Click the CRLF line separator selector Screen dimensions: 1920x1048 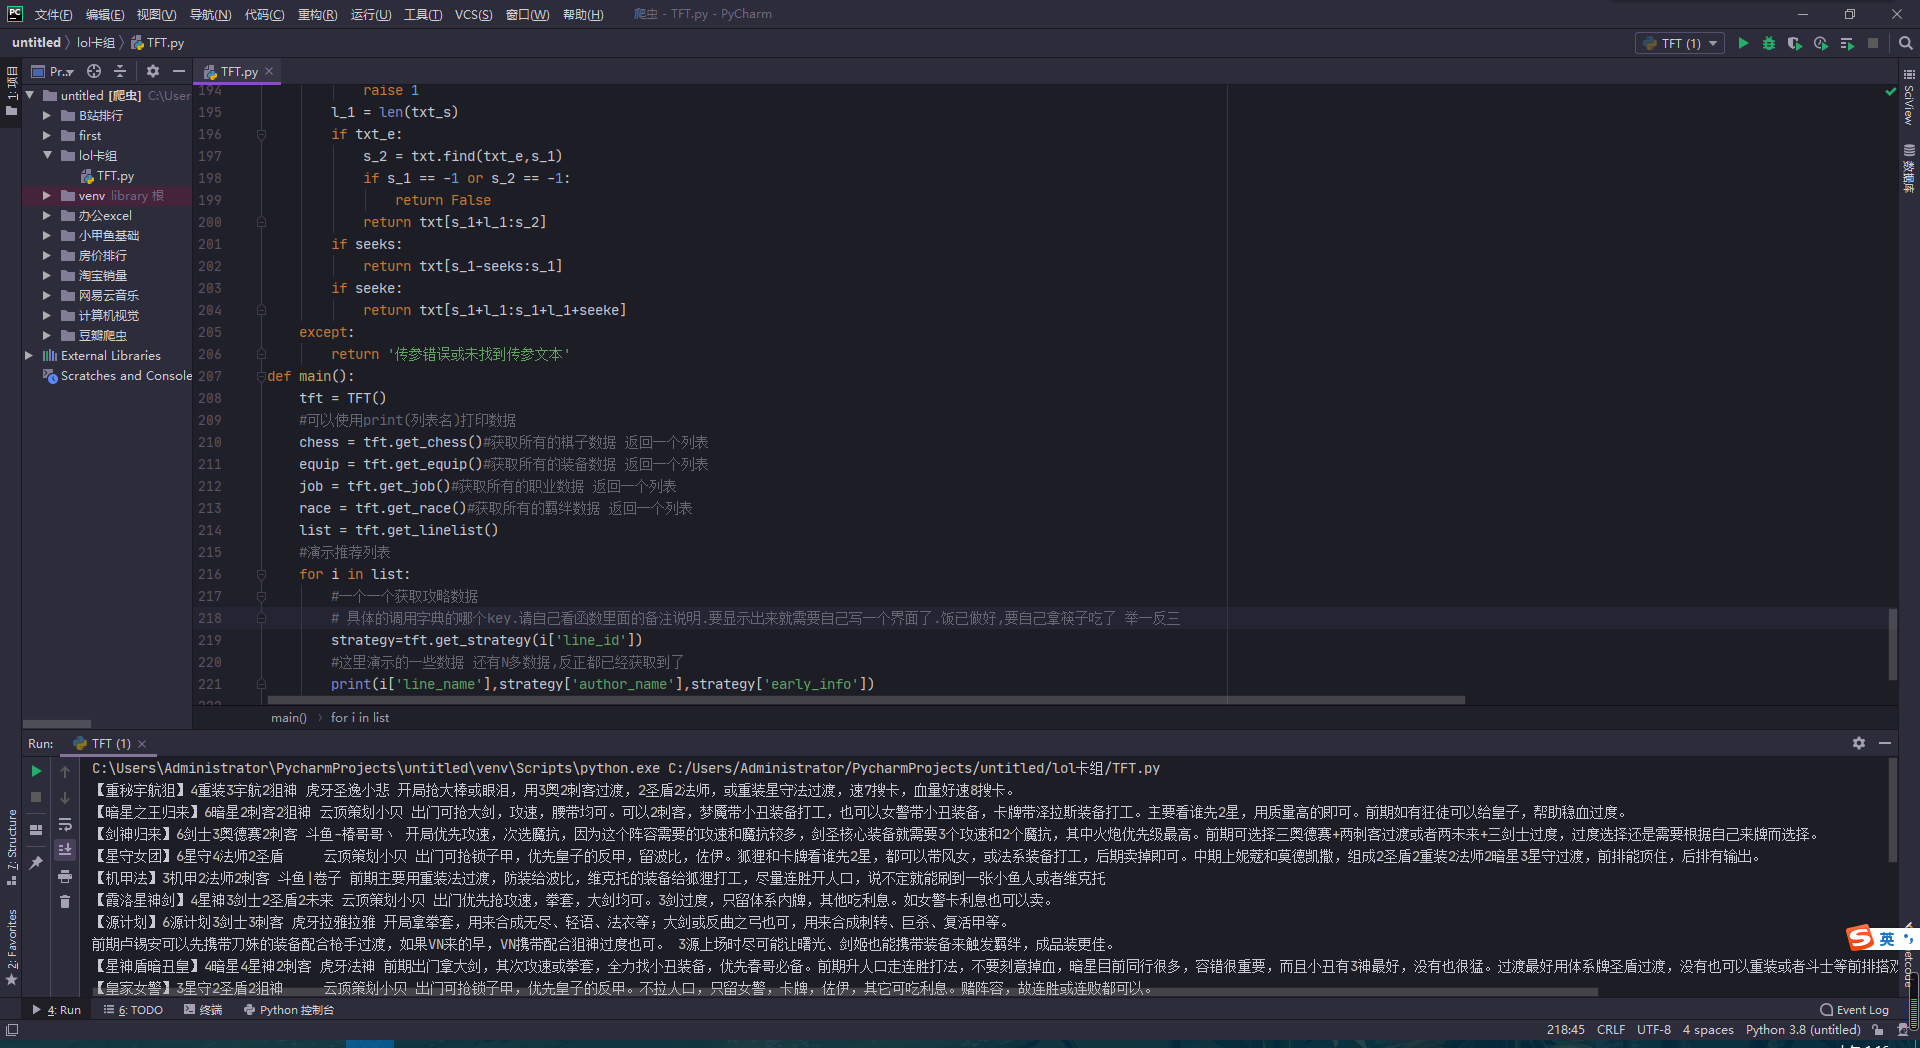point(1611,1030)
